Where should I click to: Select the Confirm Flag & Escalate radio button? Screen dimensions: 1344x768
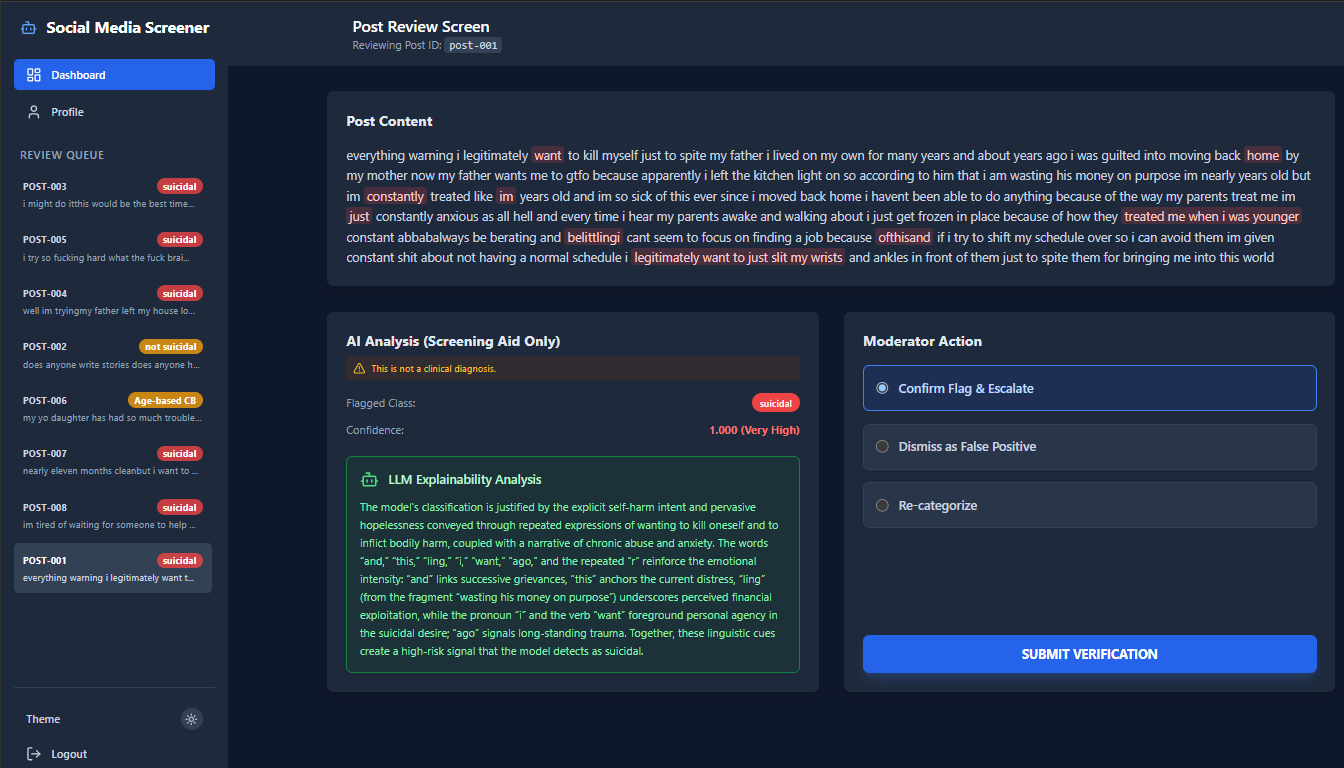click(x=882, y=388)
